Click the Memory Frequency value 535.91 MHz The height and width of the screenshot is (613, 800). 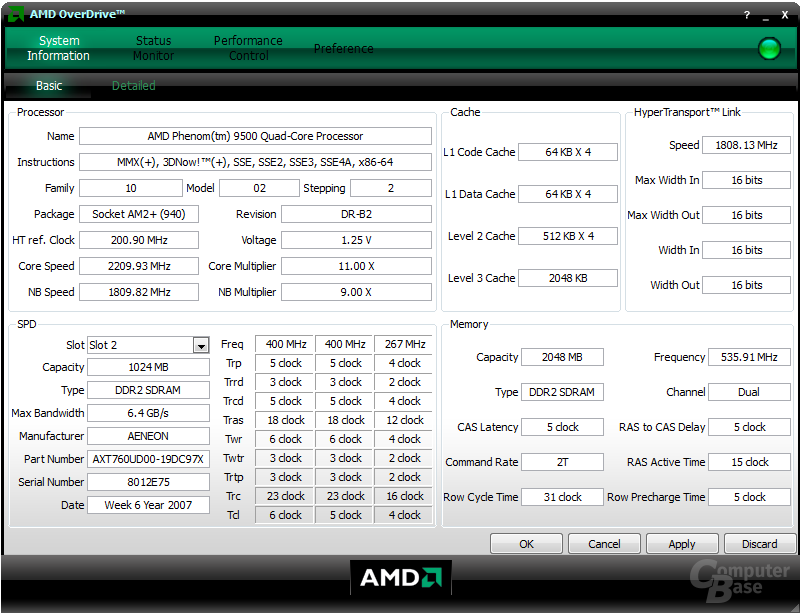tap(749, 357)
